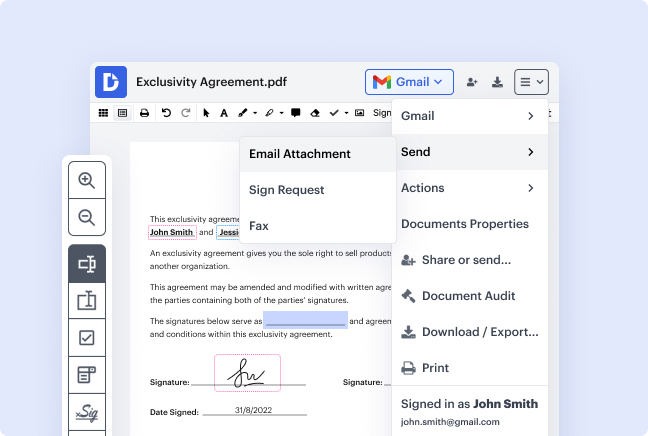Viewport: 648px width, 436px height.
Task: Toggle the thumbnail grid view button
Action: click(103, 113)
